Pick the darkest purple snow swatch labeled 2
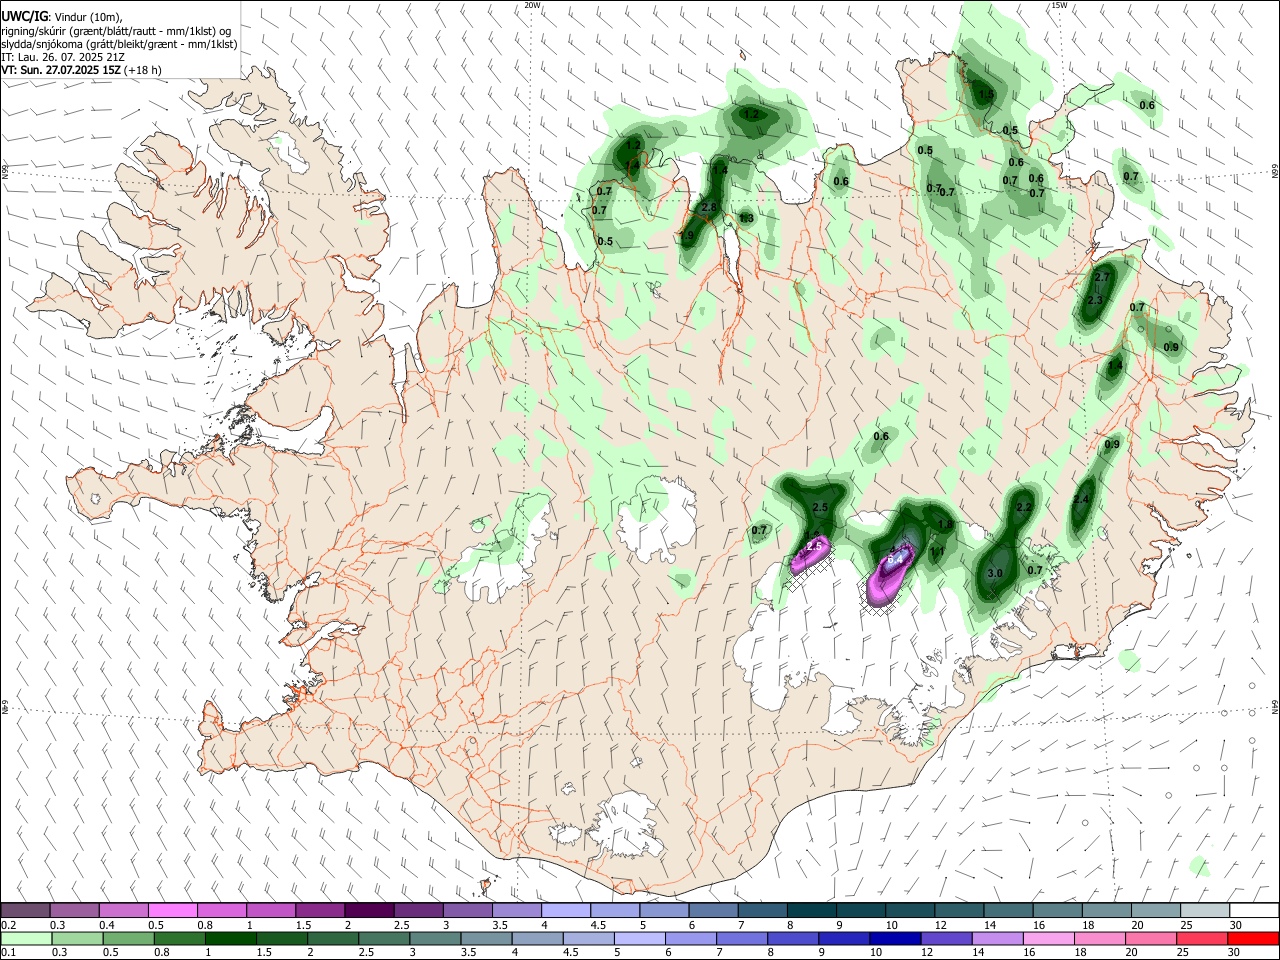Viewport: 1280px width, 960px height. coord(368,910)
